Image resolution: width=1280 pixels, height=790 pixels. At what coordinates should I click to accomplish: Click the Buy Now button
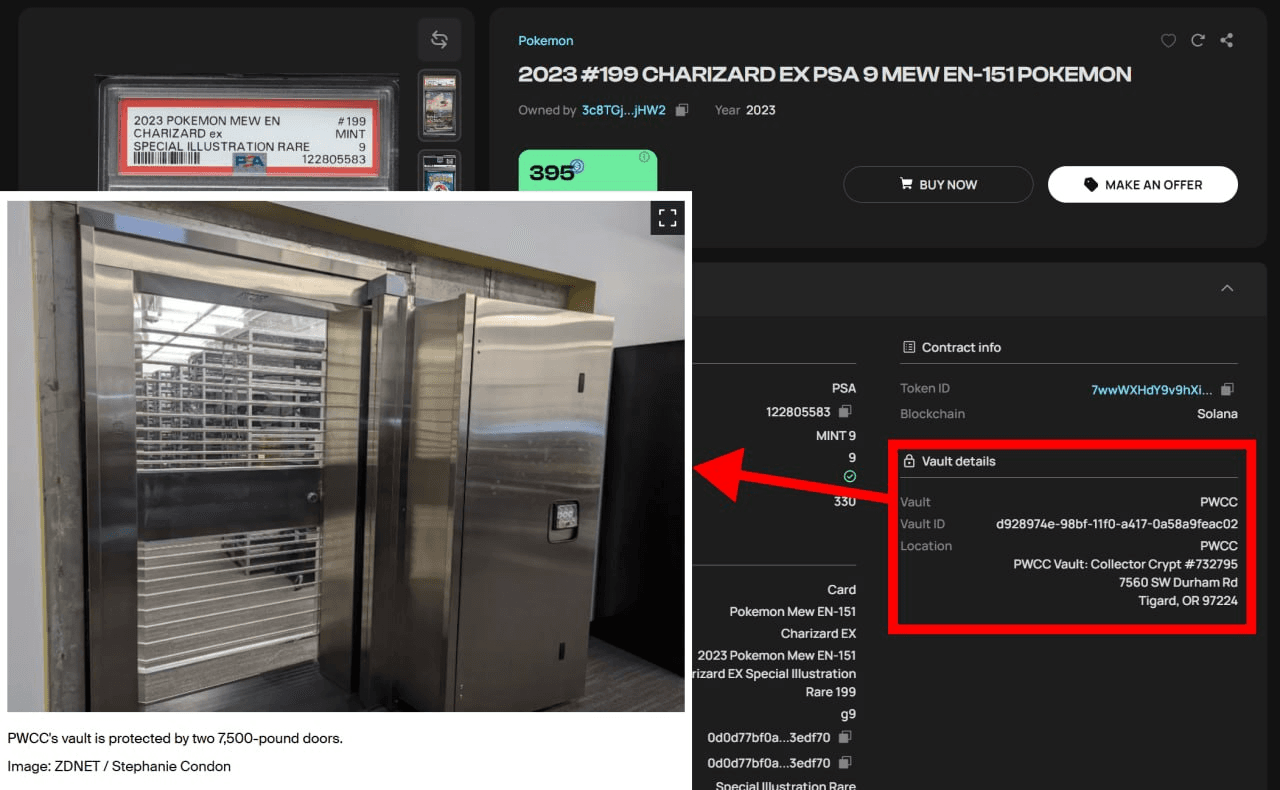click(x=938, y=185)
